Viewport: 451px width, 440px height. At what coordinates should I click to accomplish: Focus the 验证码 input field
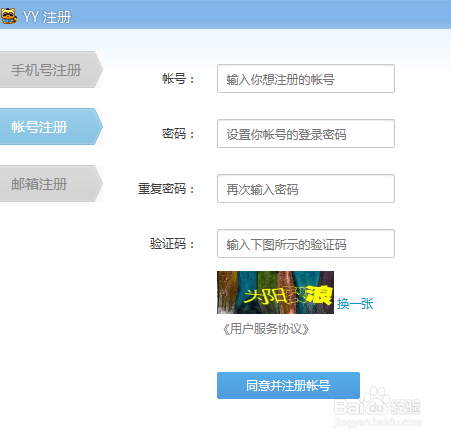(x=306, y=244)
